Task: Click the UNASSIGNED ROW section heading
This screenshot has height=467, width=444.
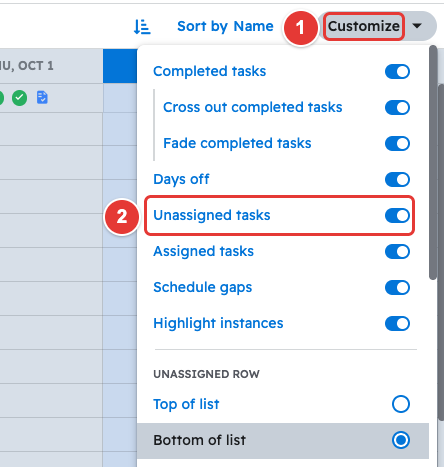Action: click(x=206, y=374)
